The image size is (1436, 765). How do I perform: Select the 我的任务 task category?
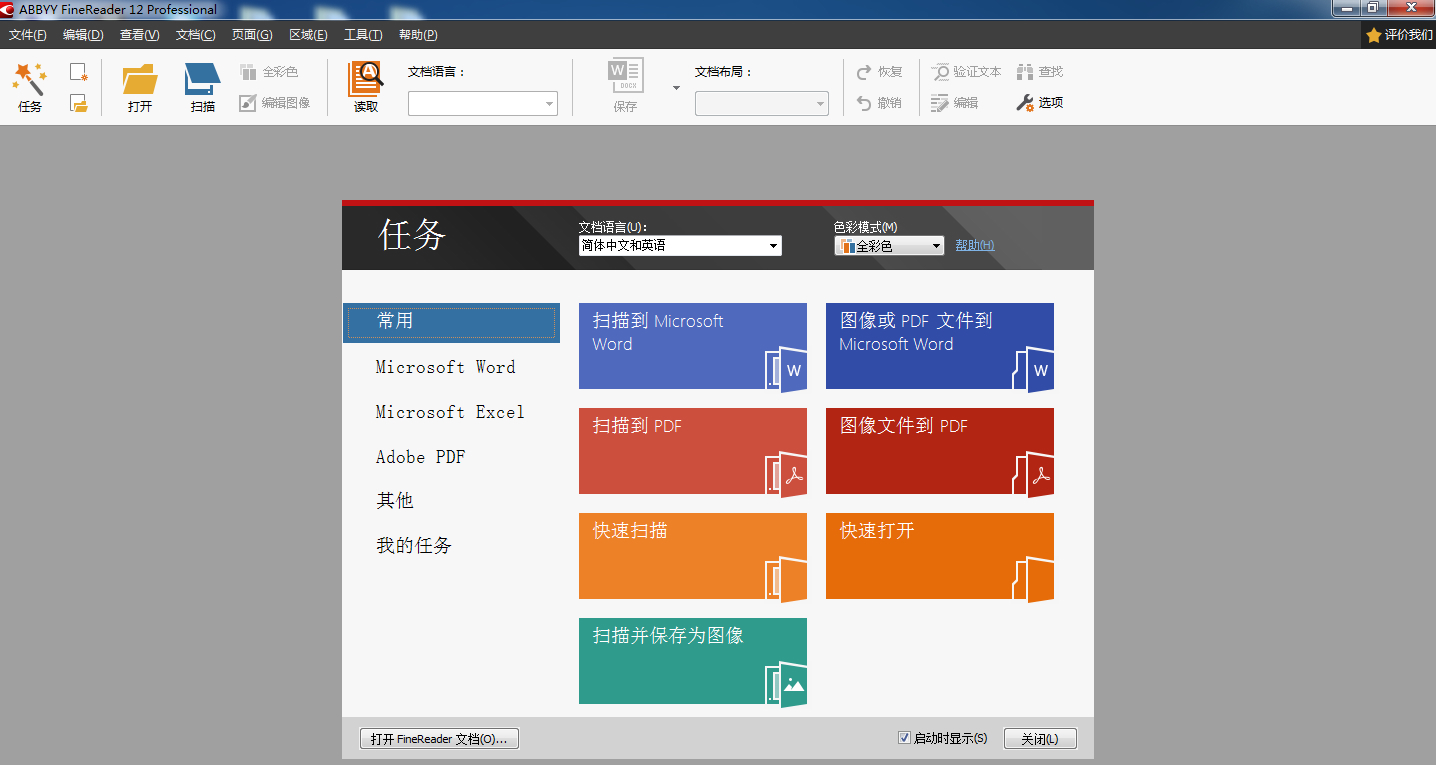pos(414,545)
